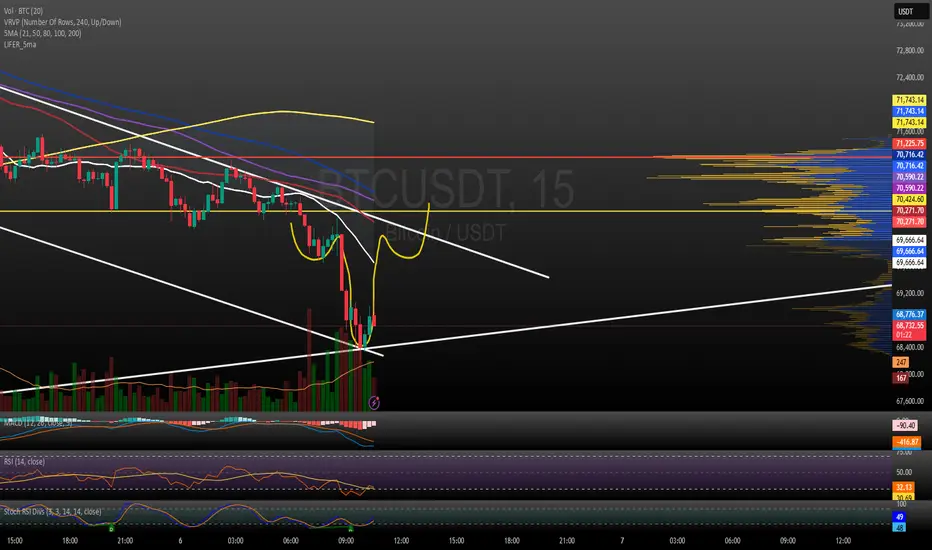Click the blue 68,776.37 price label
Viewport: 932px width, 550px height.
click(909, 315)
